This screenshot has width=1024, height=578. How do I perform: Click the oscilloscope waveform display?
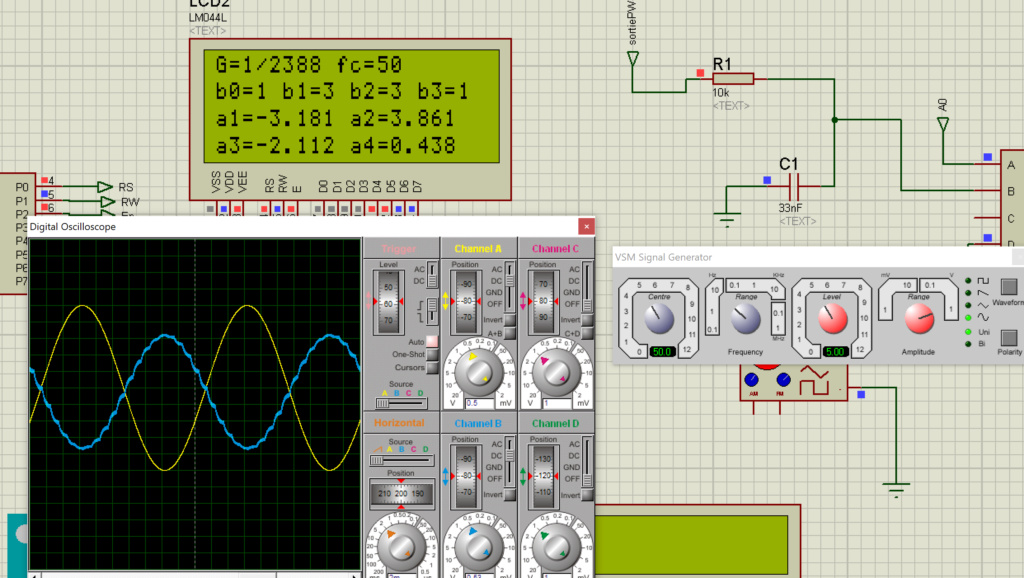195,404
